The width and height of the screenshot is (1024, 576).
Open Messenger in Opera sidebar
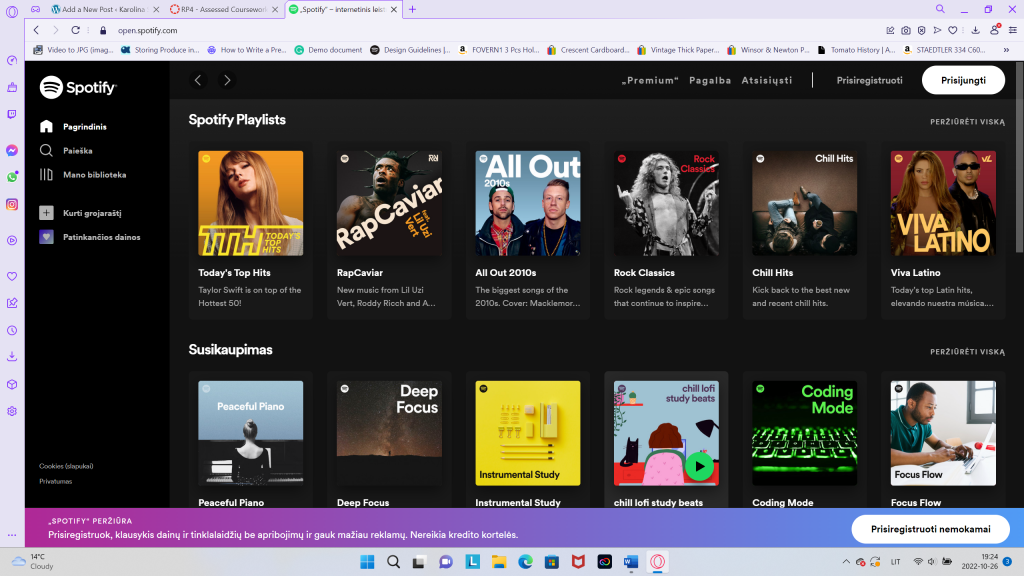(12, 150)
